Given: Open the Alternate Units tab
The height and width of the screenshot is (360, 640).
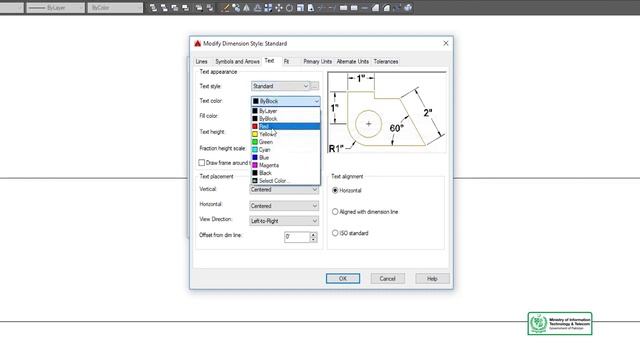Looking at the screenshot, I should [x=353, y=62].
